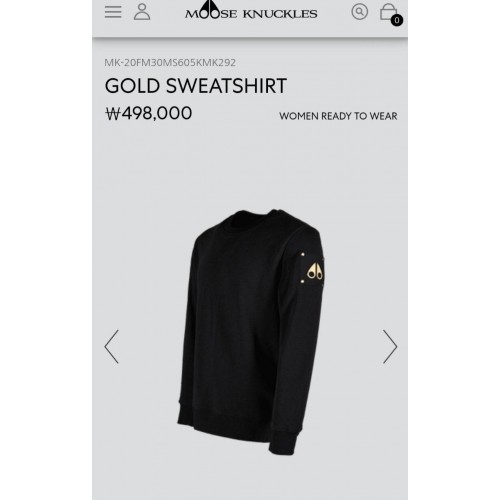Click the sweatshirt's ribbed sleeve cuff
Screen dimensions: 500x500
[x=283, y=443]
